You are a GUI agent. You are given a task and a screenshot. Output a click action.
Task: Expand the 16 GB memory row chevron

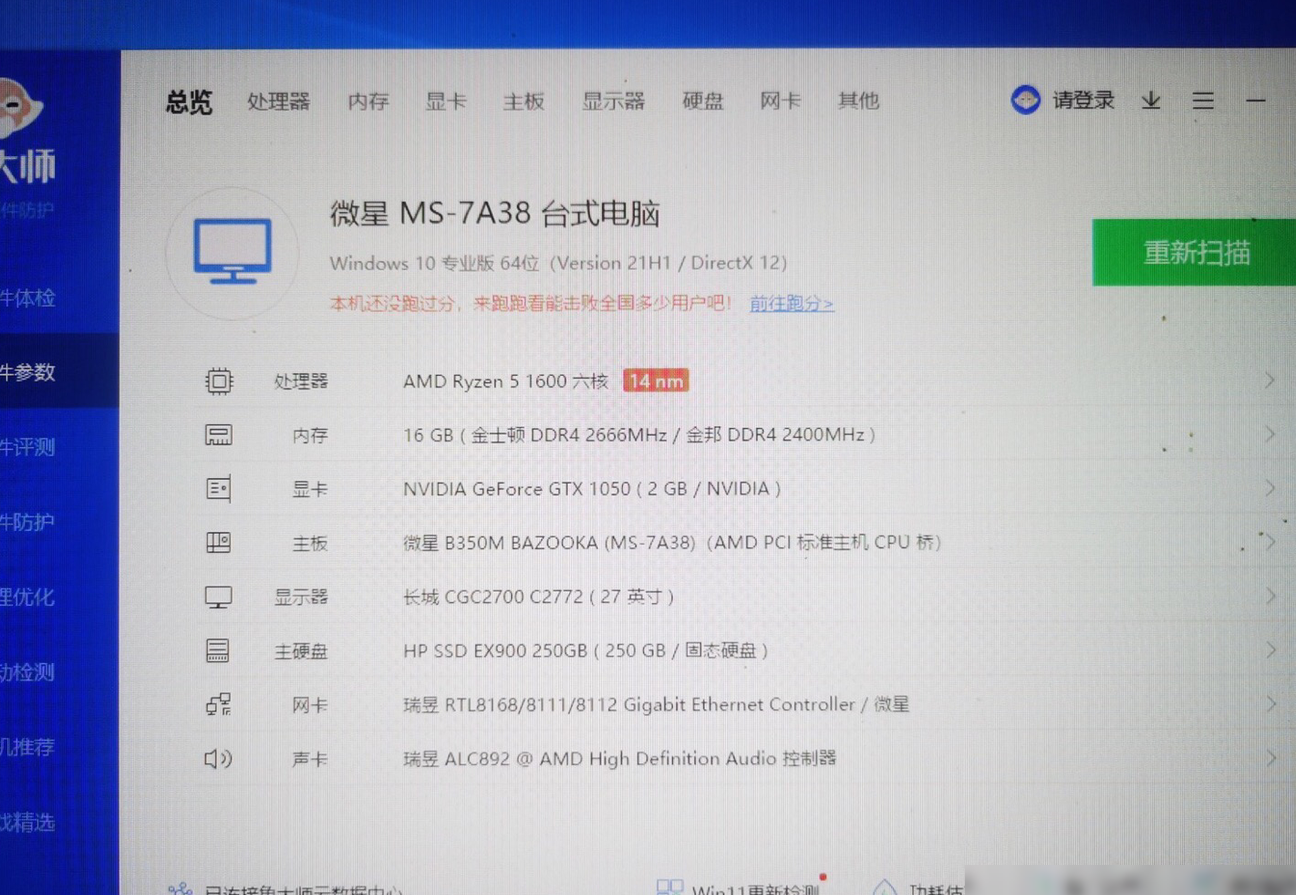click(x=1270, y=434)
